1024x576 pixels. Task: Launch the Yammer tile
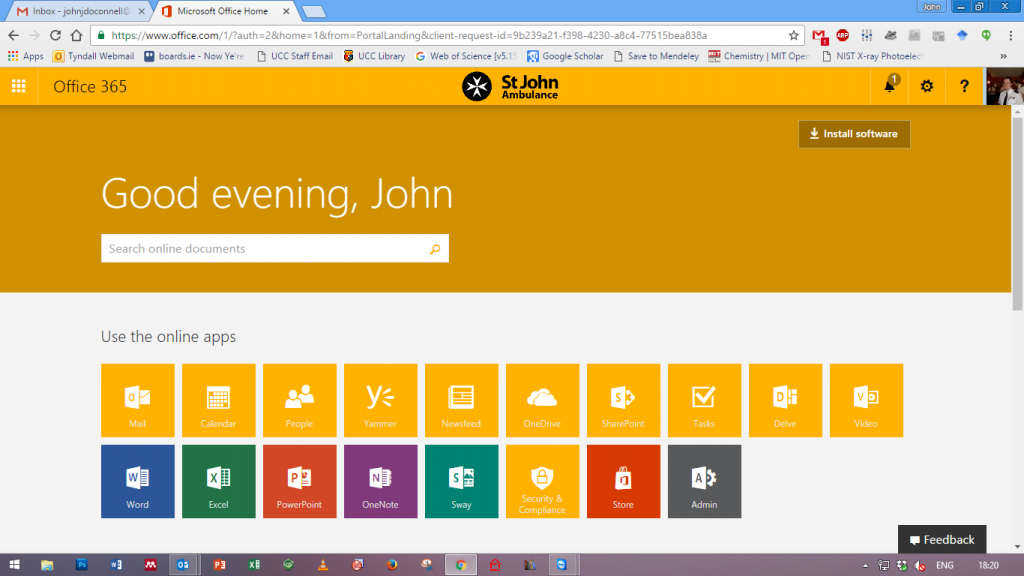381,400
